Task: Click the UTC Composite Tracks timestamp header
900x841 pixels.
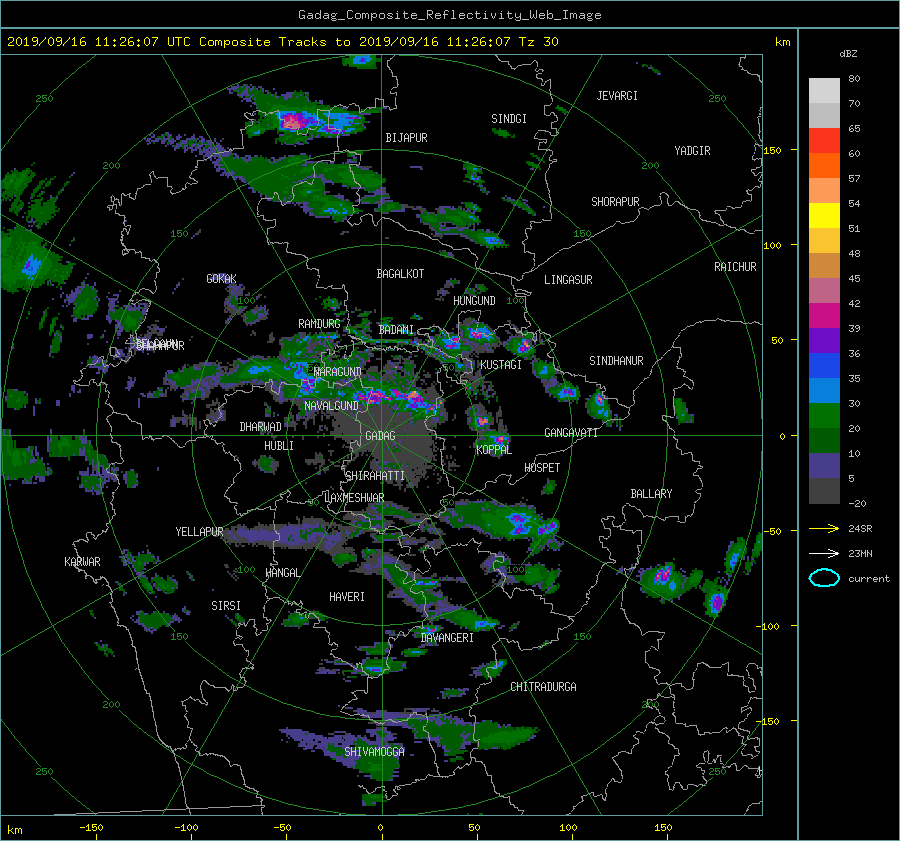Action: click(282, 42)
